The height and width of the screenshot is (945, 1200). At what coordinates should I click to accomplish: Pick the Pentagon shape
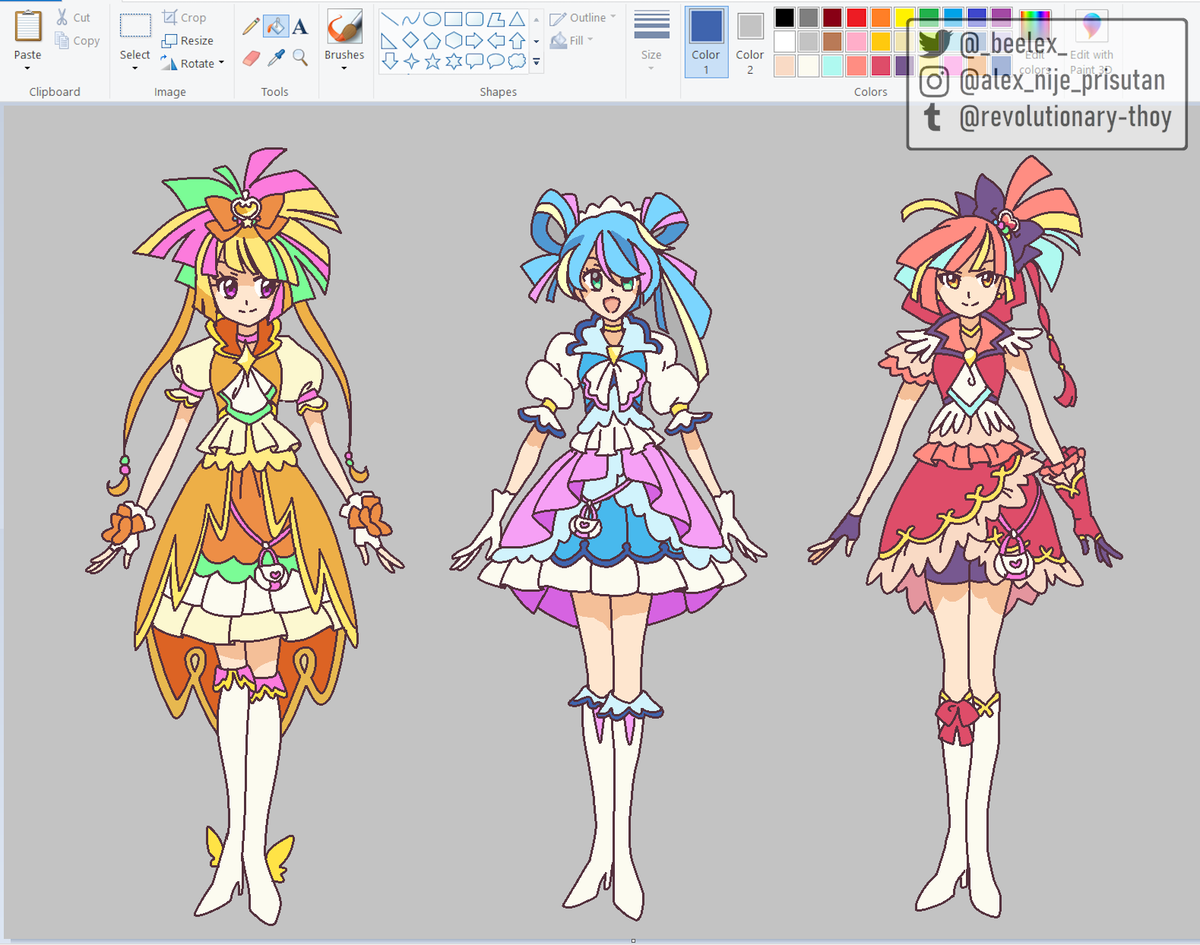click(432, 40)
